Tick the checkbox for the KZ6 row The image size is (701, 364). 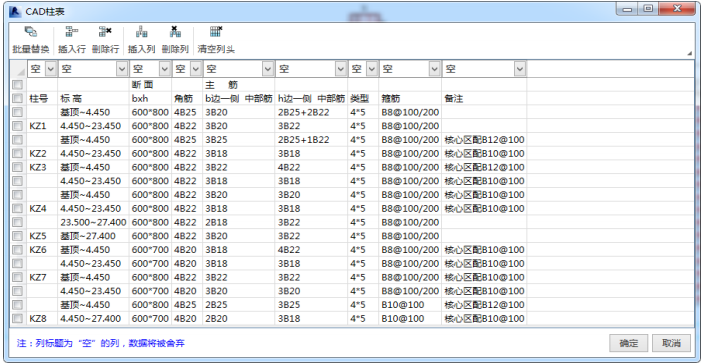point(17,250)
